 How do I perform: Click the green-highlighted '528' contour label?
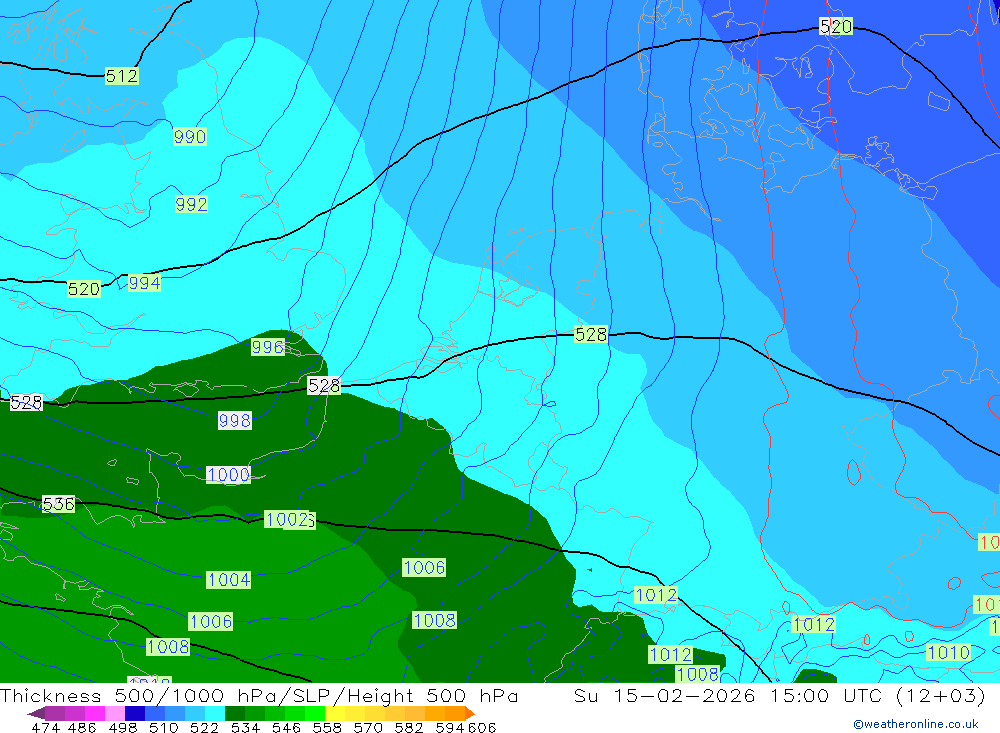[591, 334]
